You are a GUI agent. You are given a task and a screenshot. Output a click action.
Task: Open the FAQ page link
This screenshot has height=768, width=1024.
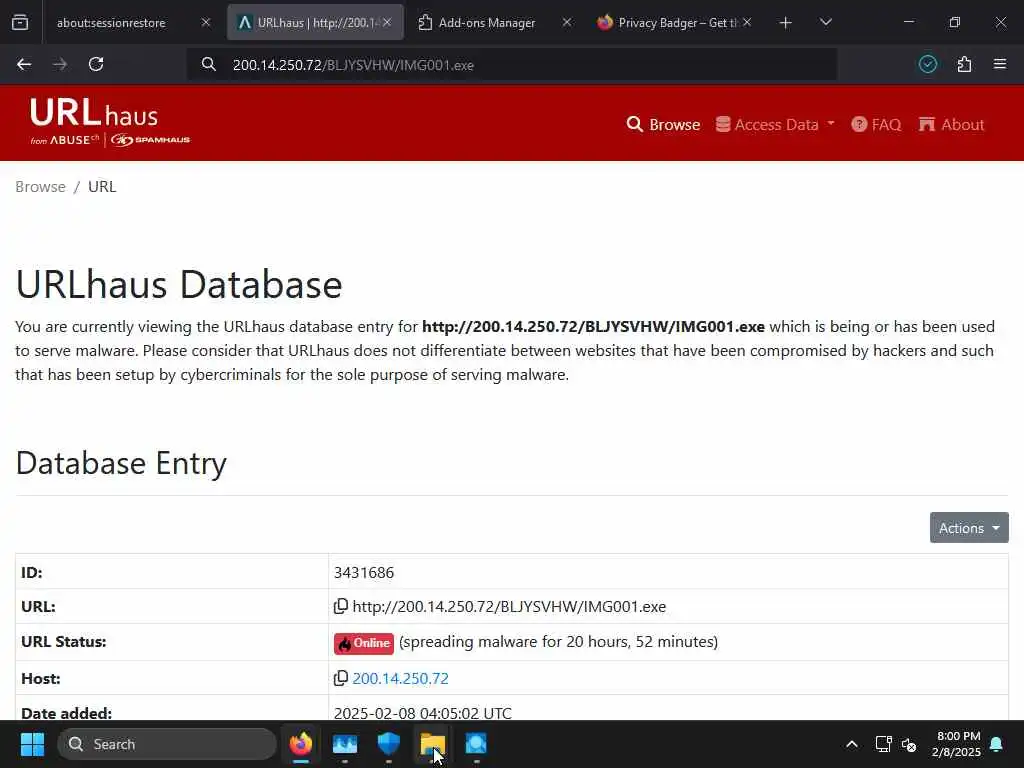(x=876, y=124)
